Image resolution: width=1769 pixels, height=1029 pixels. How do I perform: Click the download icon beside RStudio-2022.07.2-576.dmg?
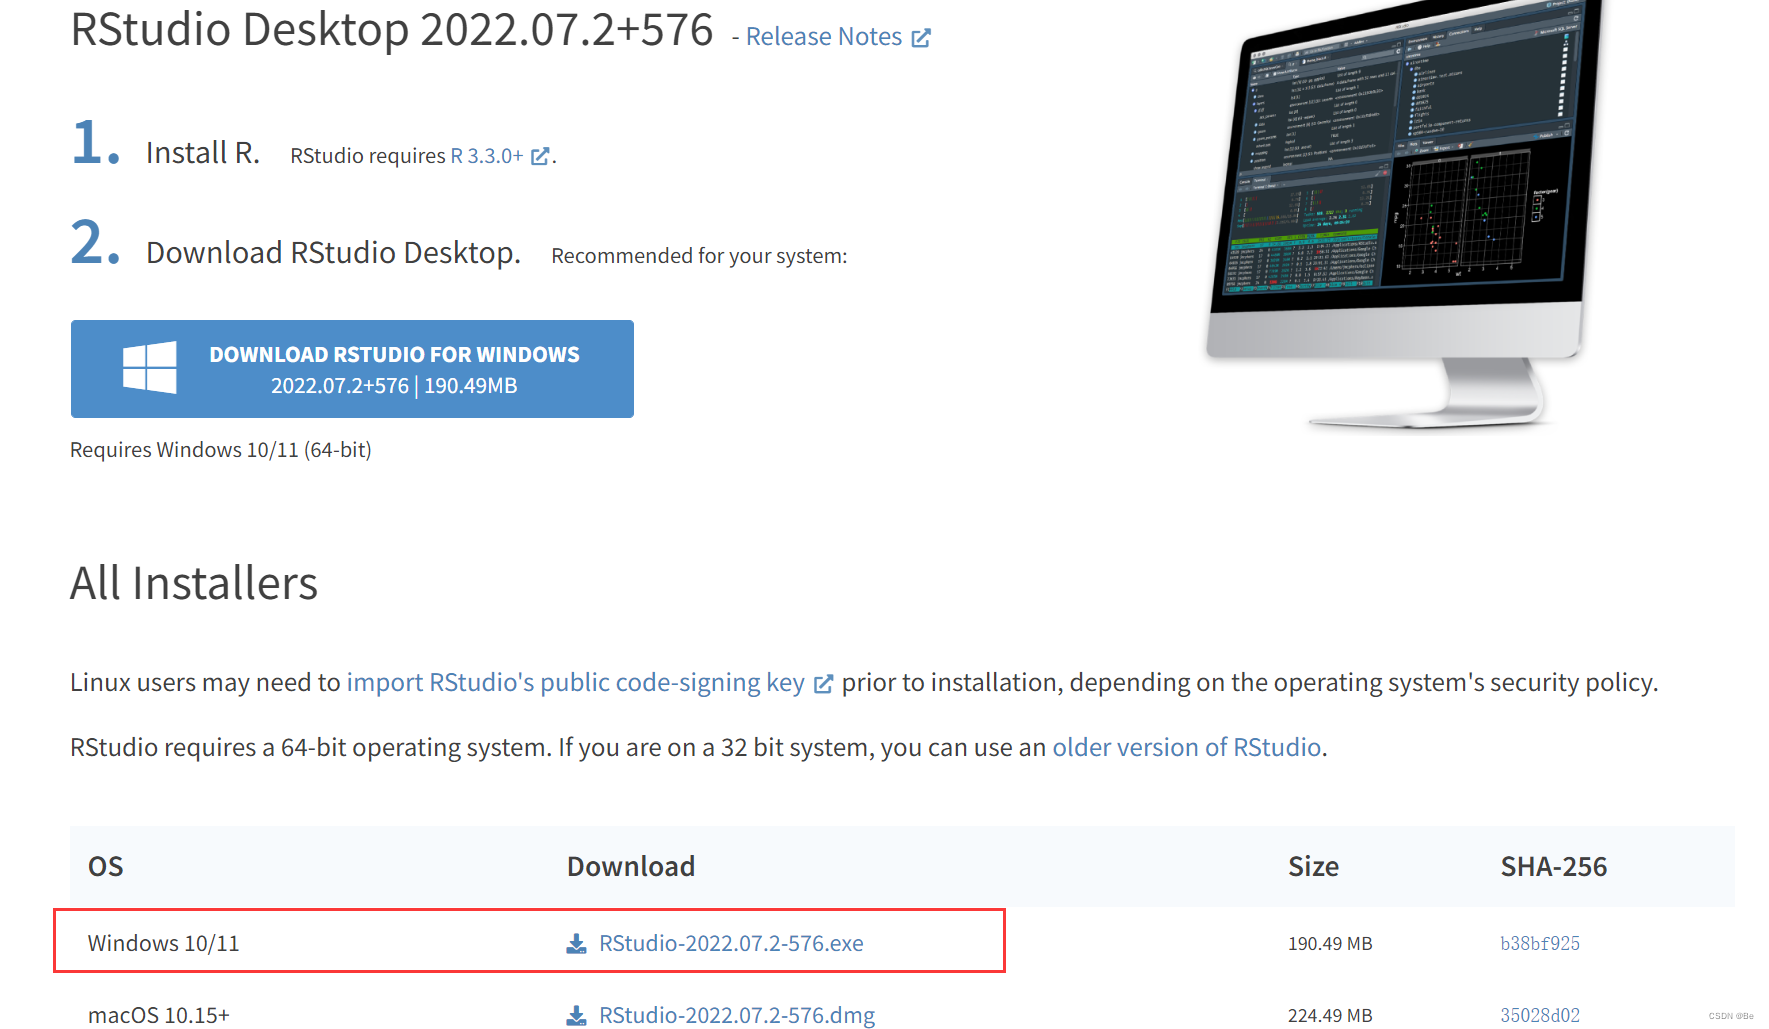coord(575,1015)
